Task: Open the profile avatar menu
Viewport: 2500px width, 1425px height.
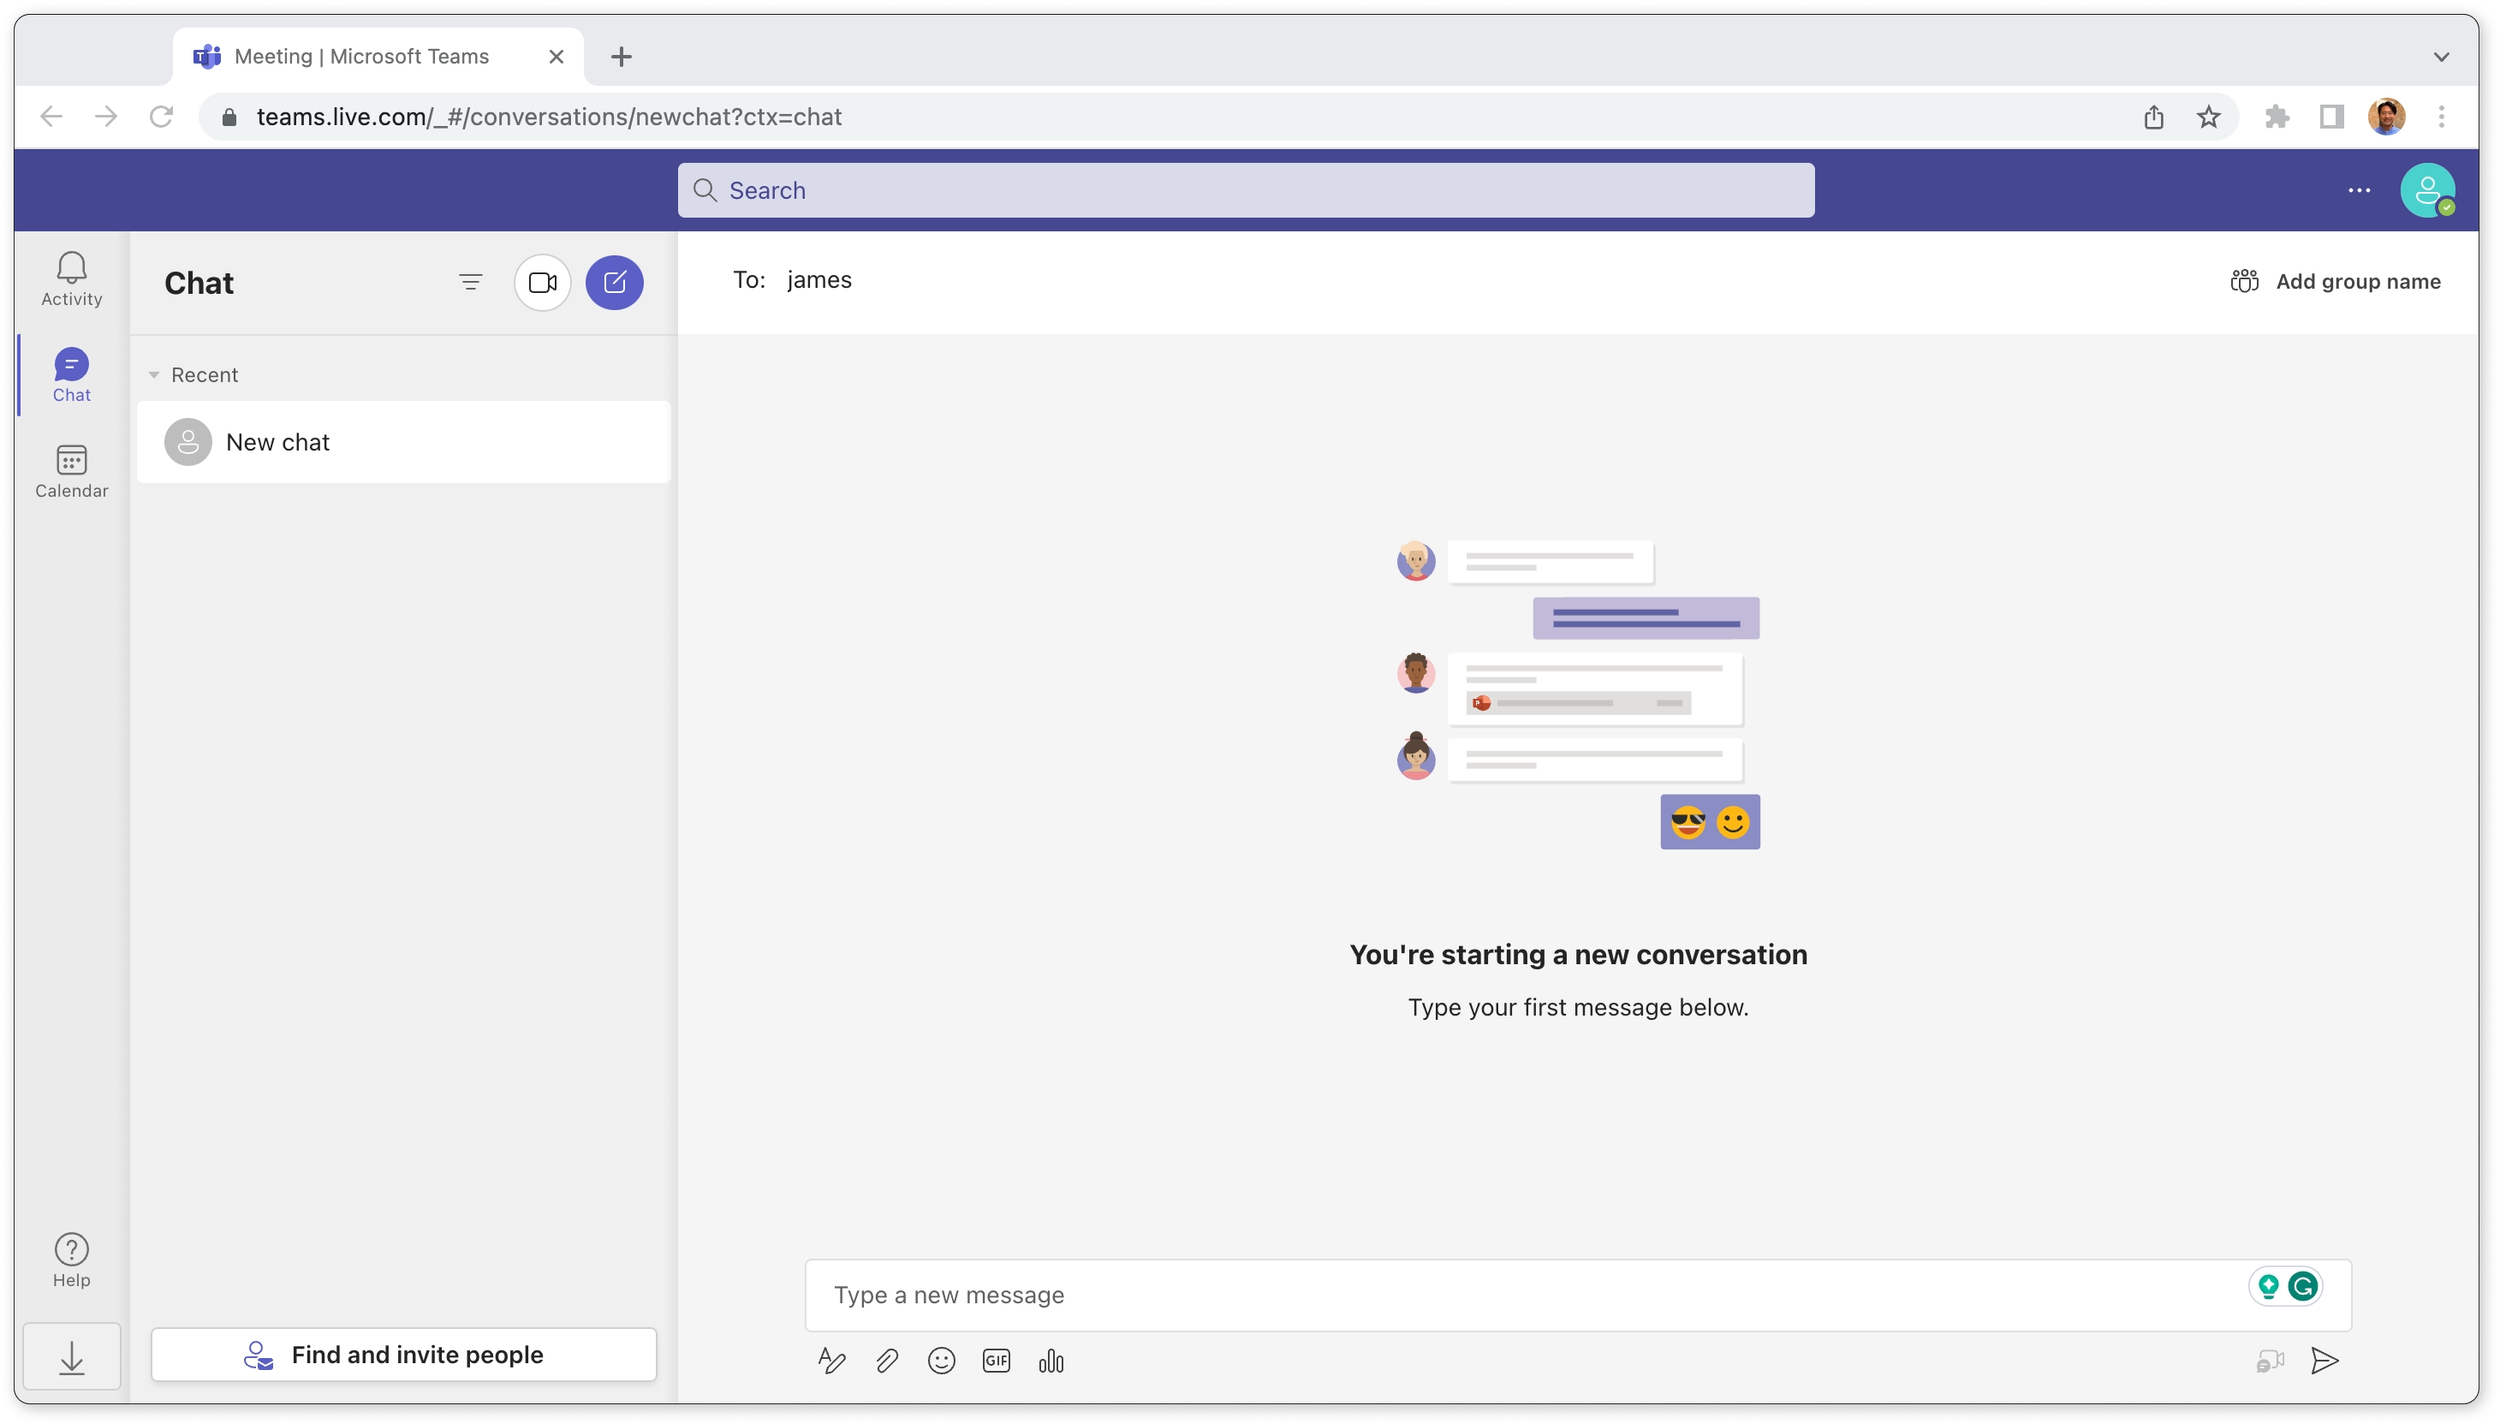Action: coord(2427,190)
